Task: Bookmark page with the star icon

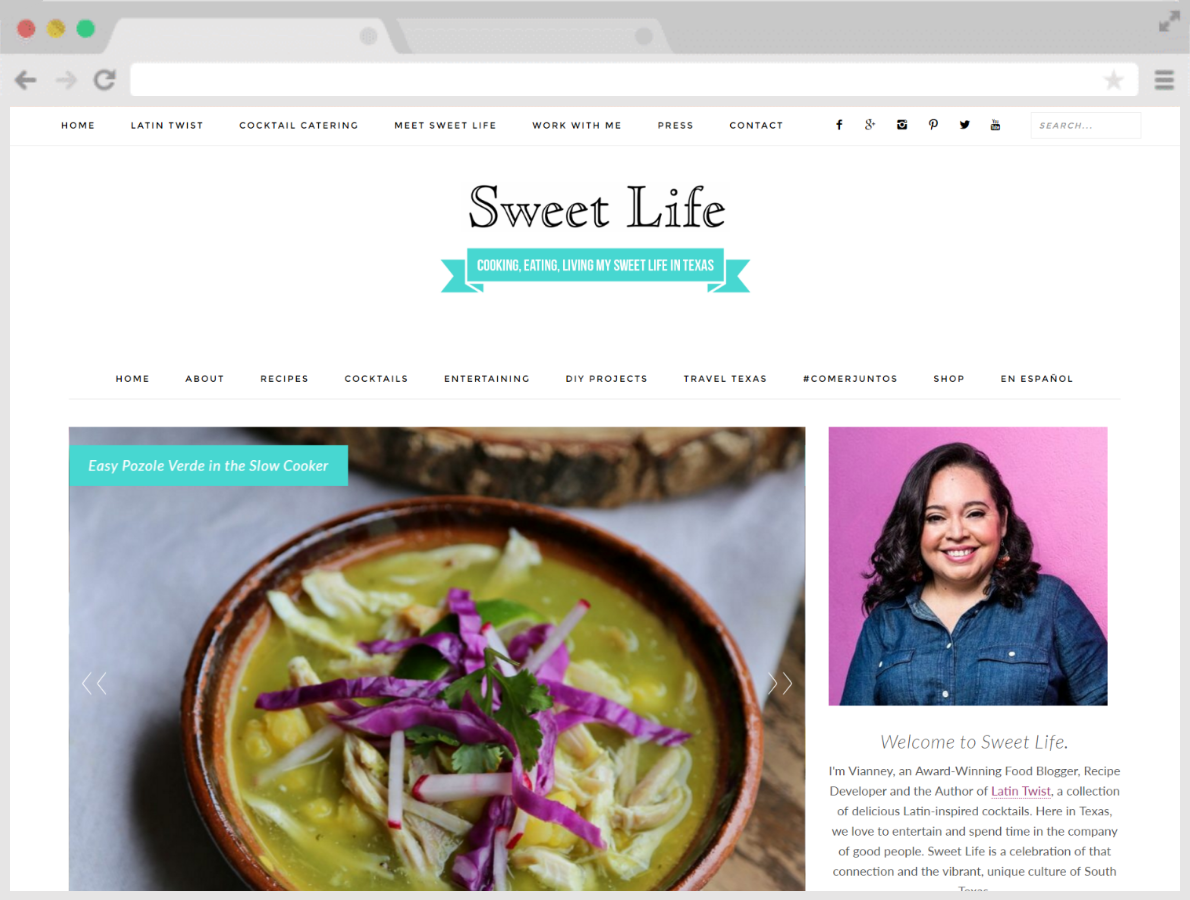Action: coord(1113,80)
